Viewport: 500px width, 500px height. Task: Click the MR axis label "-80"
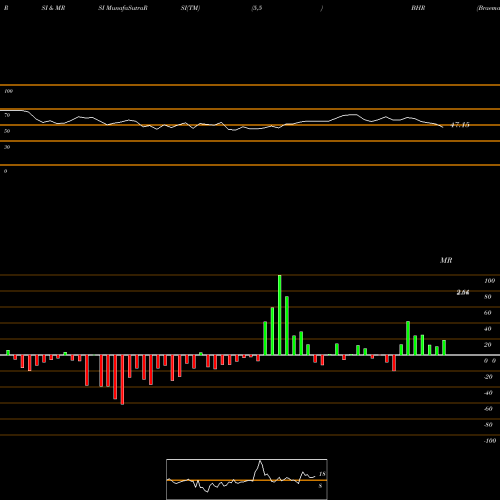[488, 425]
